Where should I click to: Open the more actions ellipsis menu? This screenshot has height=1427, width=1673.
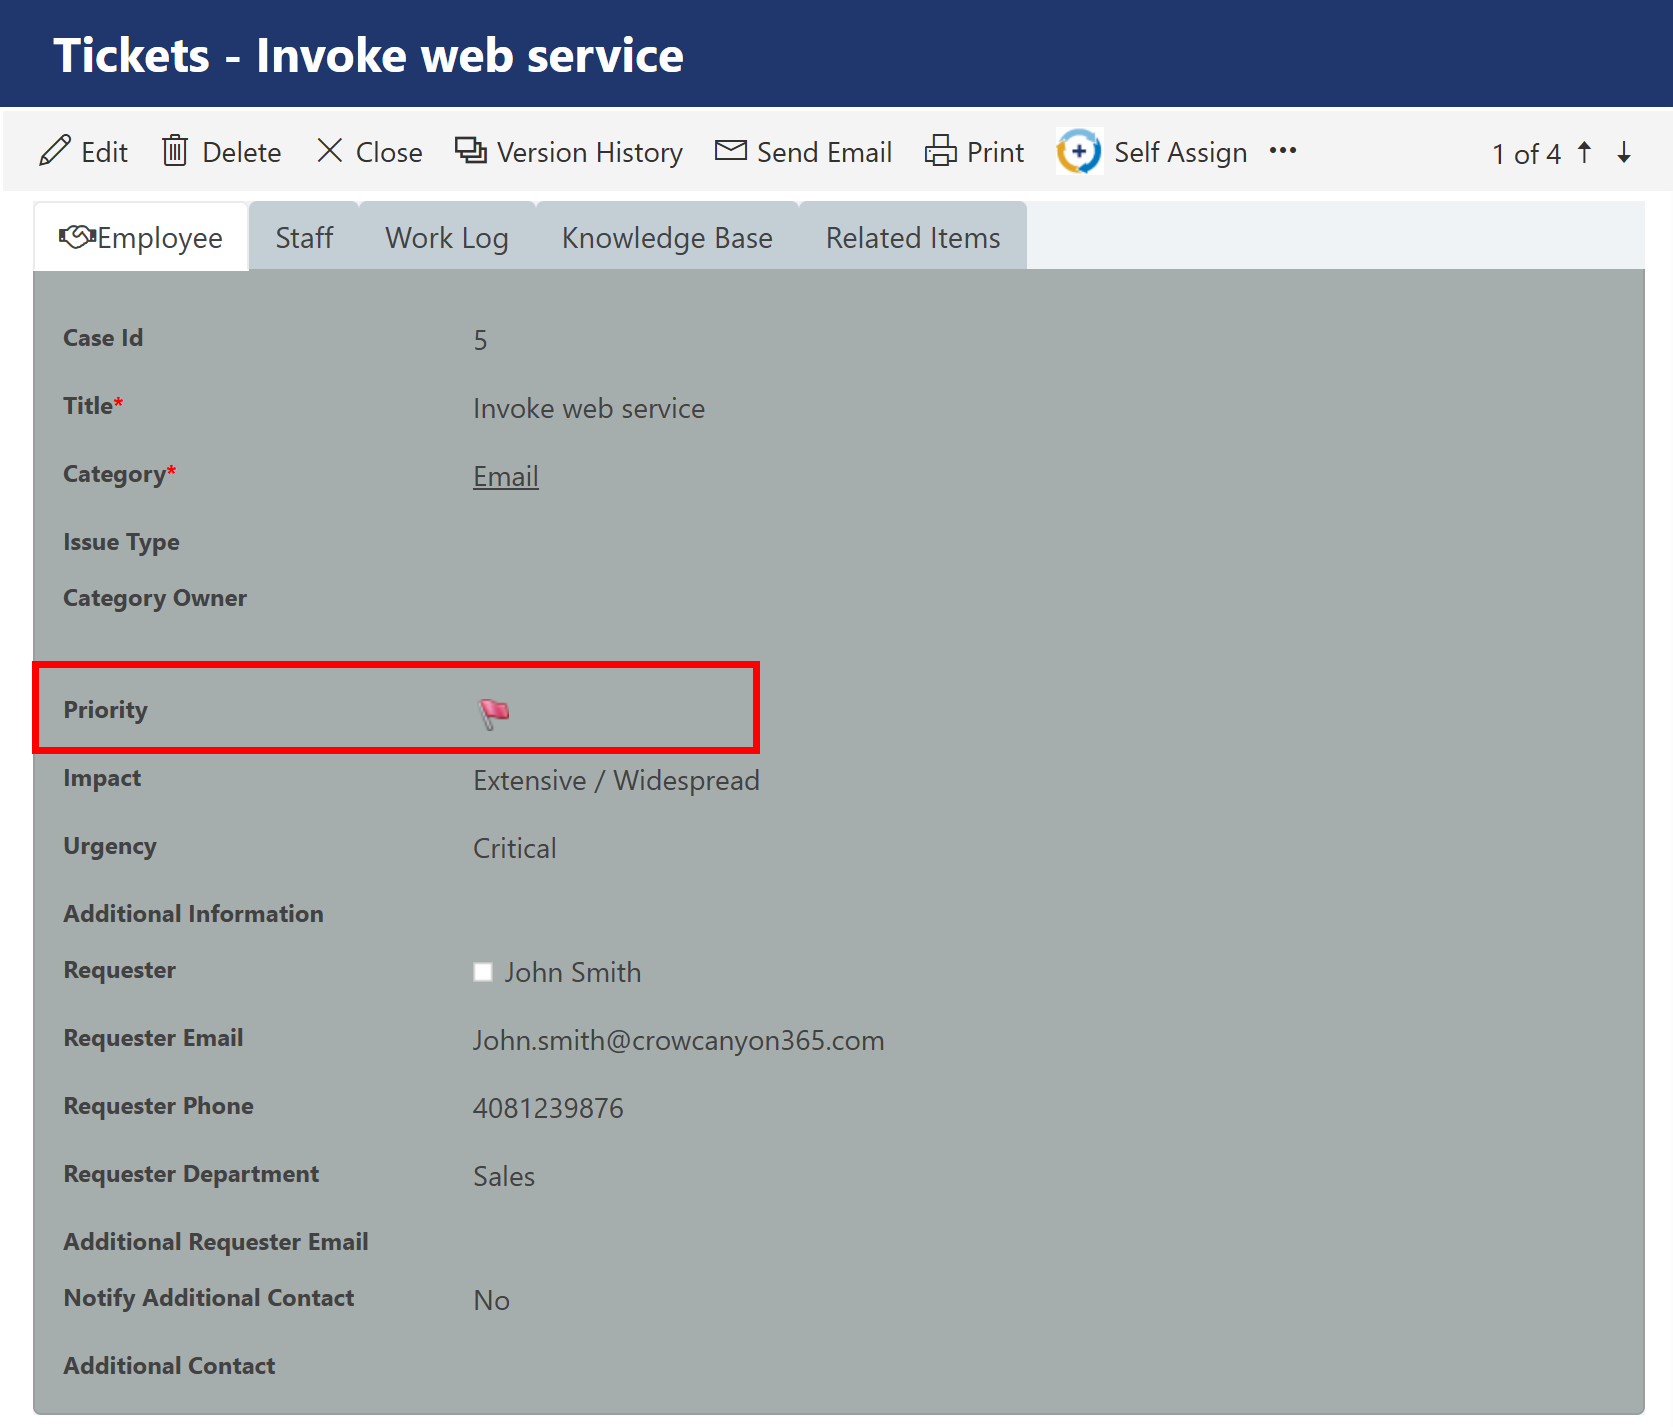(1283, 151)
